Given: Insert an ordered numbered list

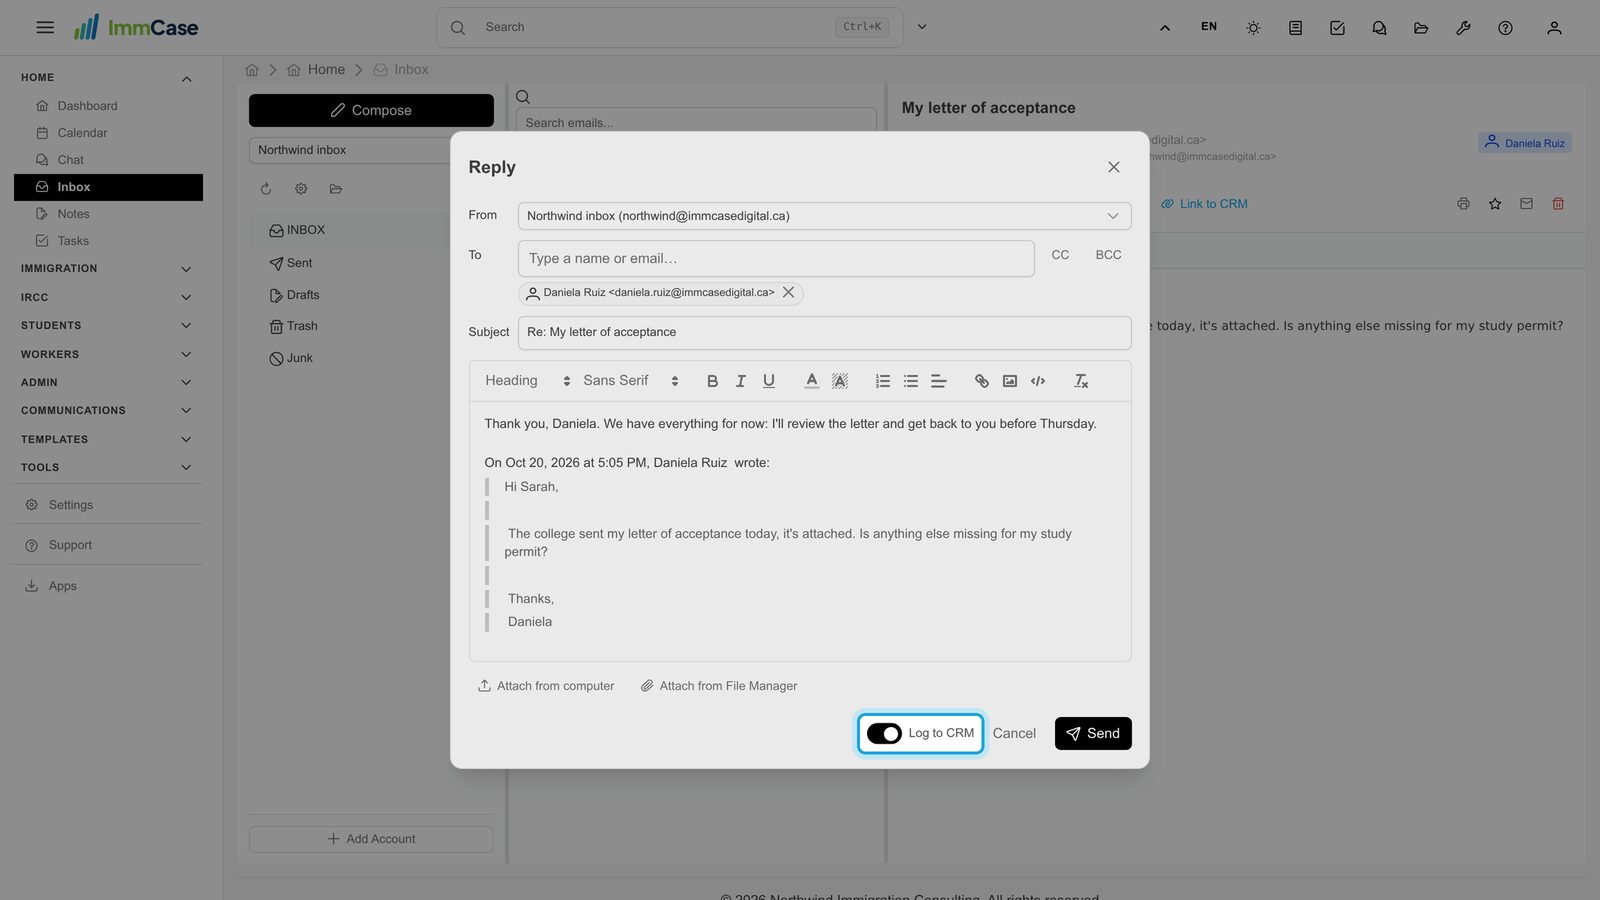Looking at the screenshot, I should [882, 381].
